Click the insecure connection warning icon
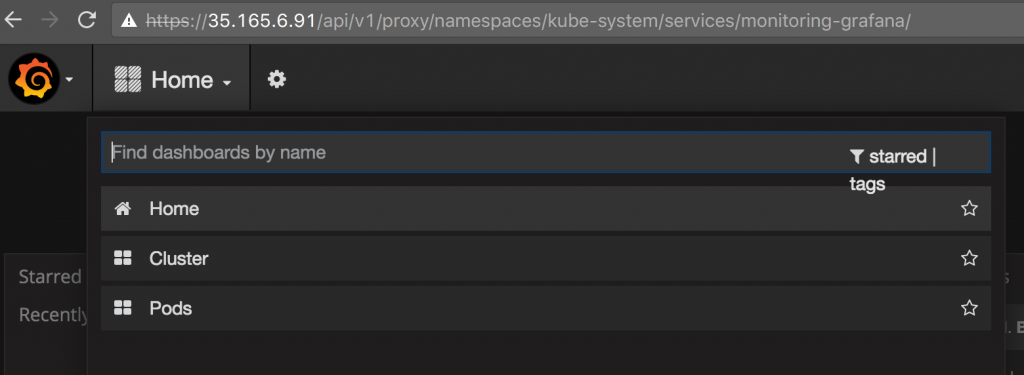1024x375 pixels. (129, 21)
